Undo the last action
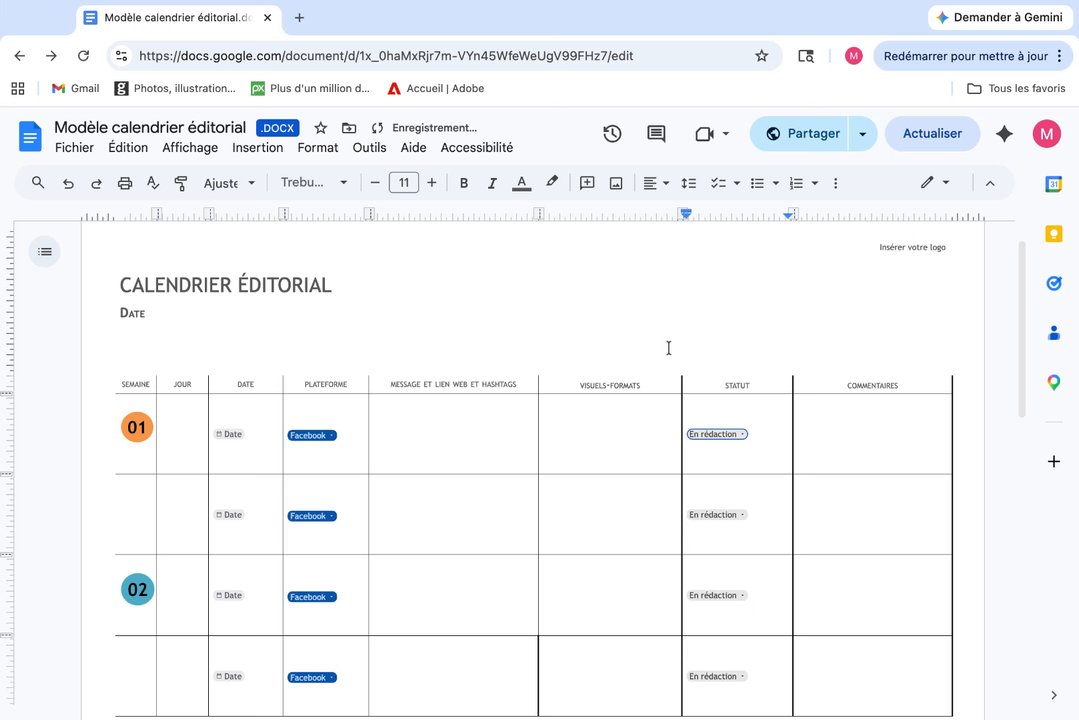Viewport: 1079px width, 720px height. tap(67, 183)
